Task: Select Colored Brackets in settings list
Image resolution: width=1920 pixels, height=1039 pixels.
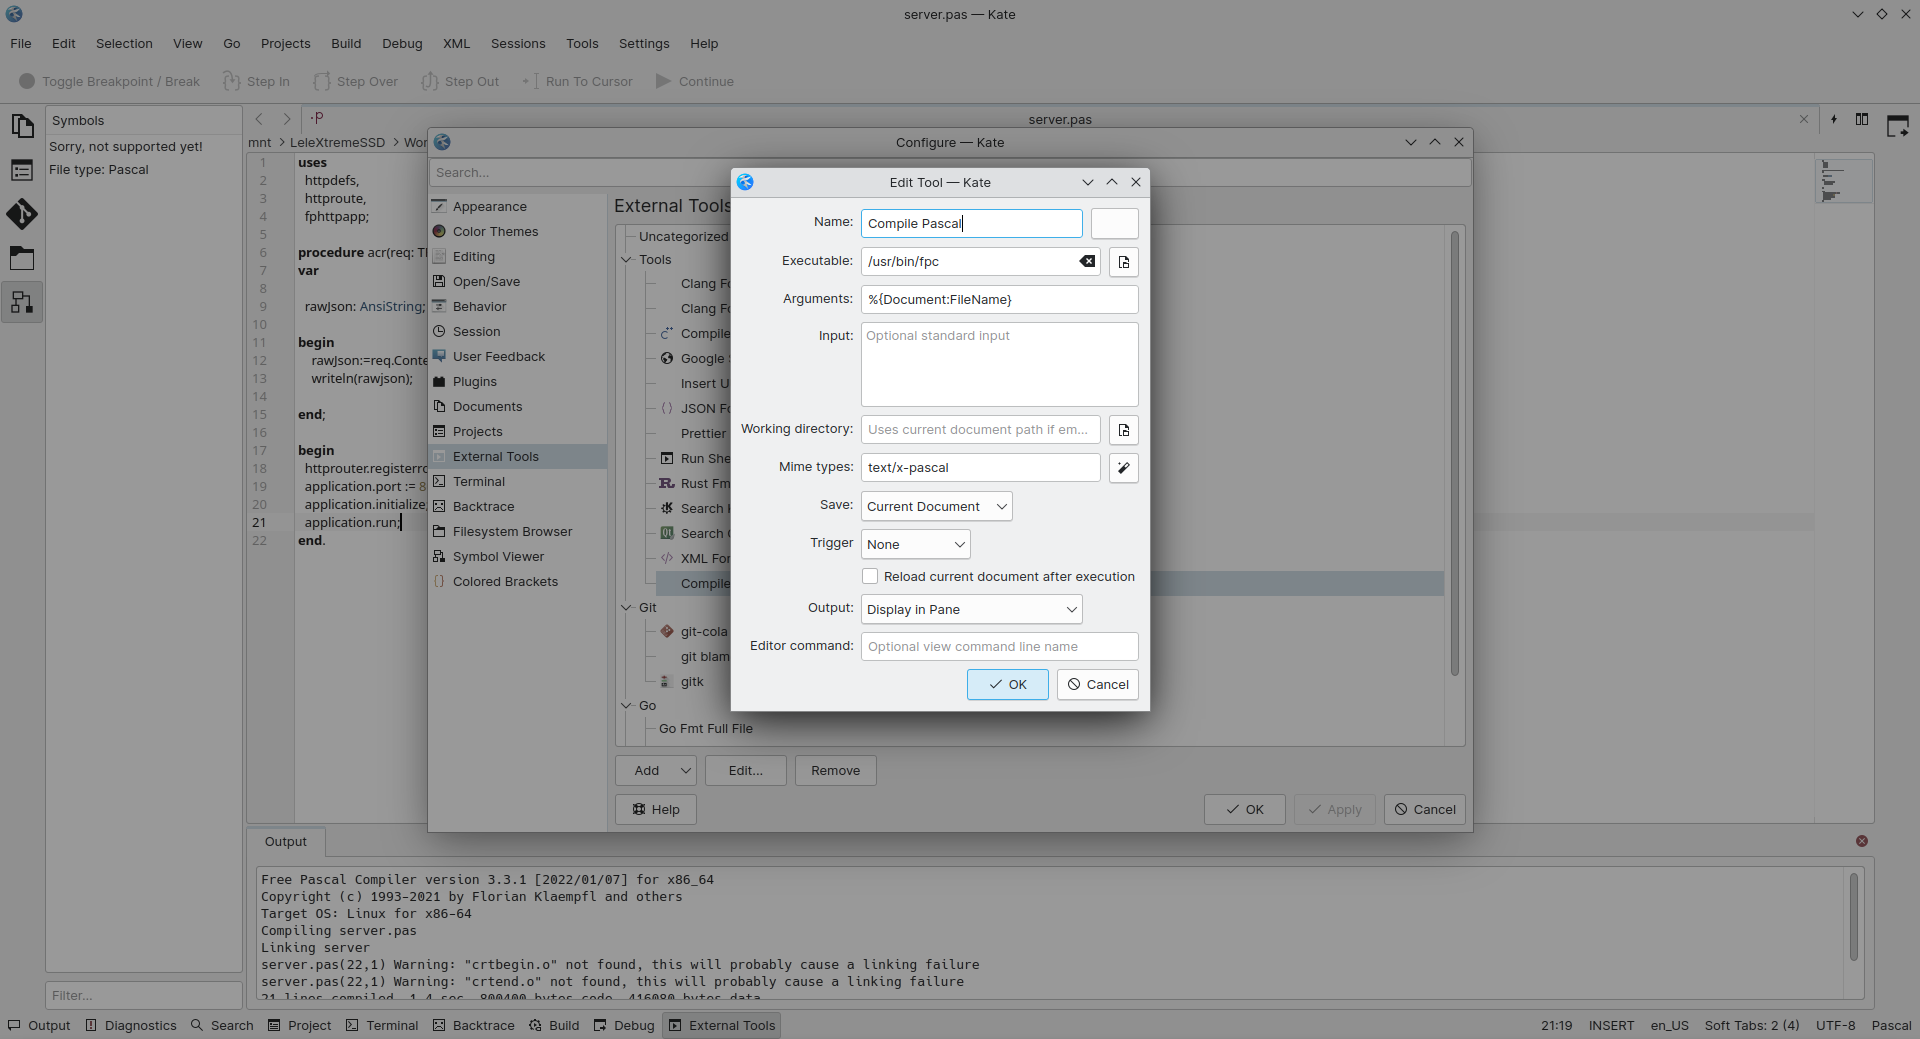Action: pyautogui.click(x=518, y=582)
